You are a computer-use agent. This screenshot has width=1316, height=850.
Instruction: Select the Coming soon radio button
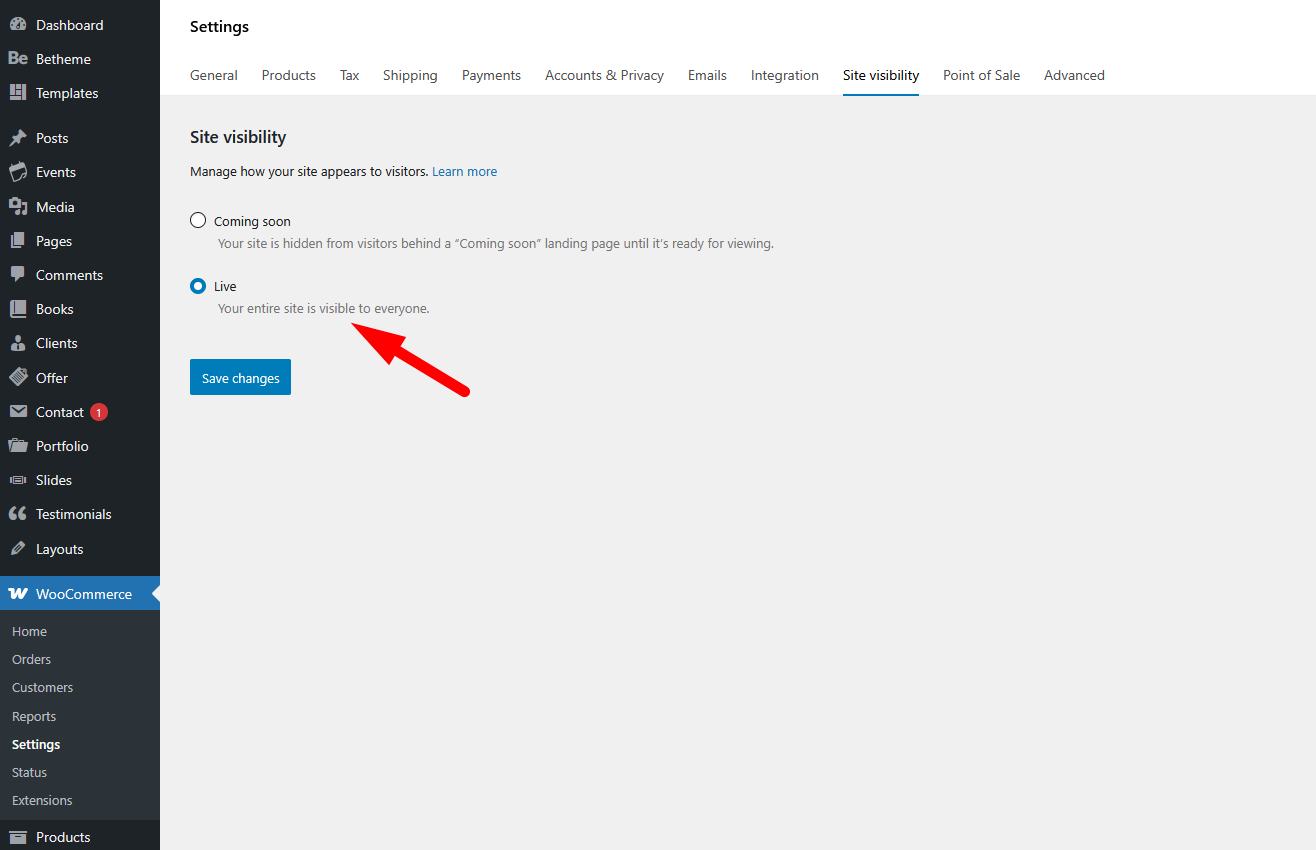tap(198, 221)
